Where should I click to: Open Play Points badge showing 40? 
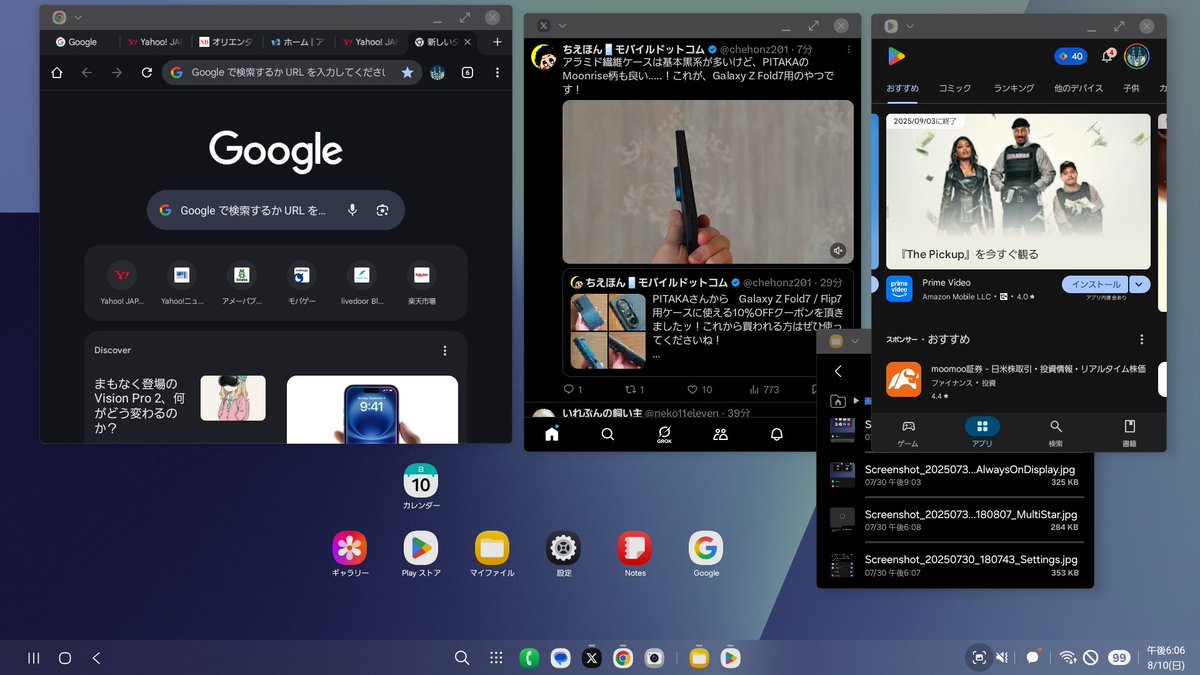[1070, 56]
